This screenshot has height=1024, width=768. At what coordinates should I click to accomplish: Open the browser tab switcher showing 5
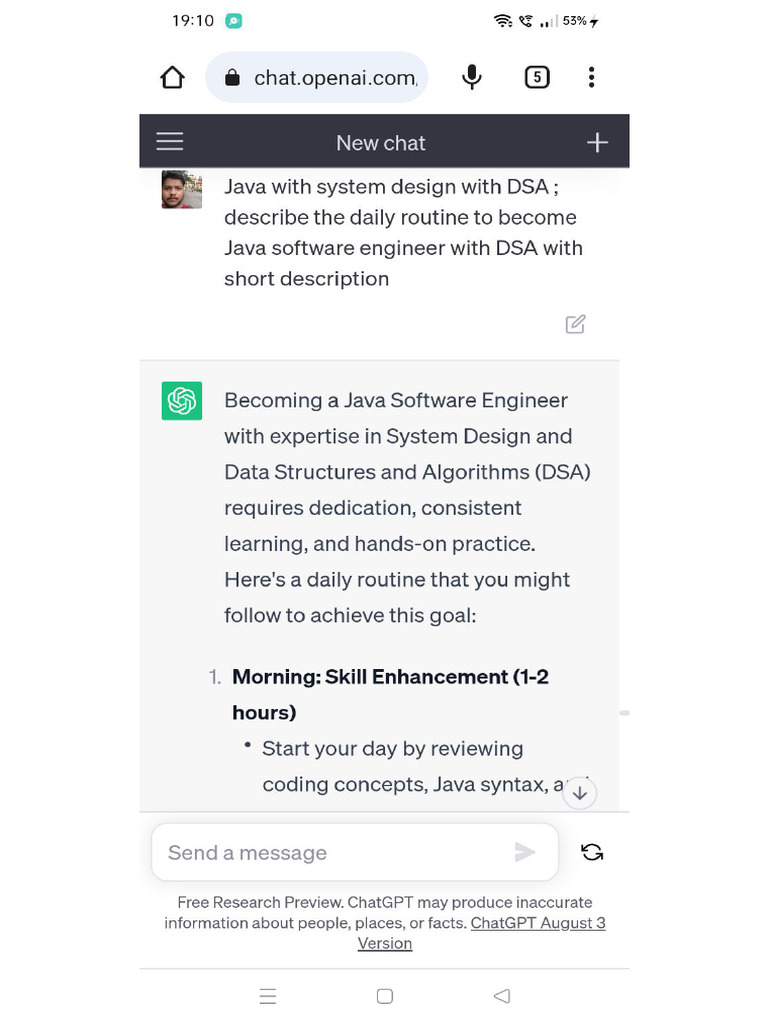click(x=537, y=77)
